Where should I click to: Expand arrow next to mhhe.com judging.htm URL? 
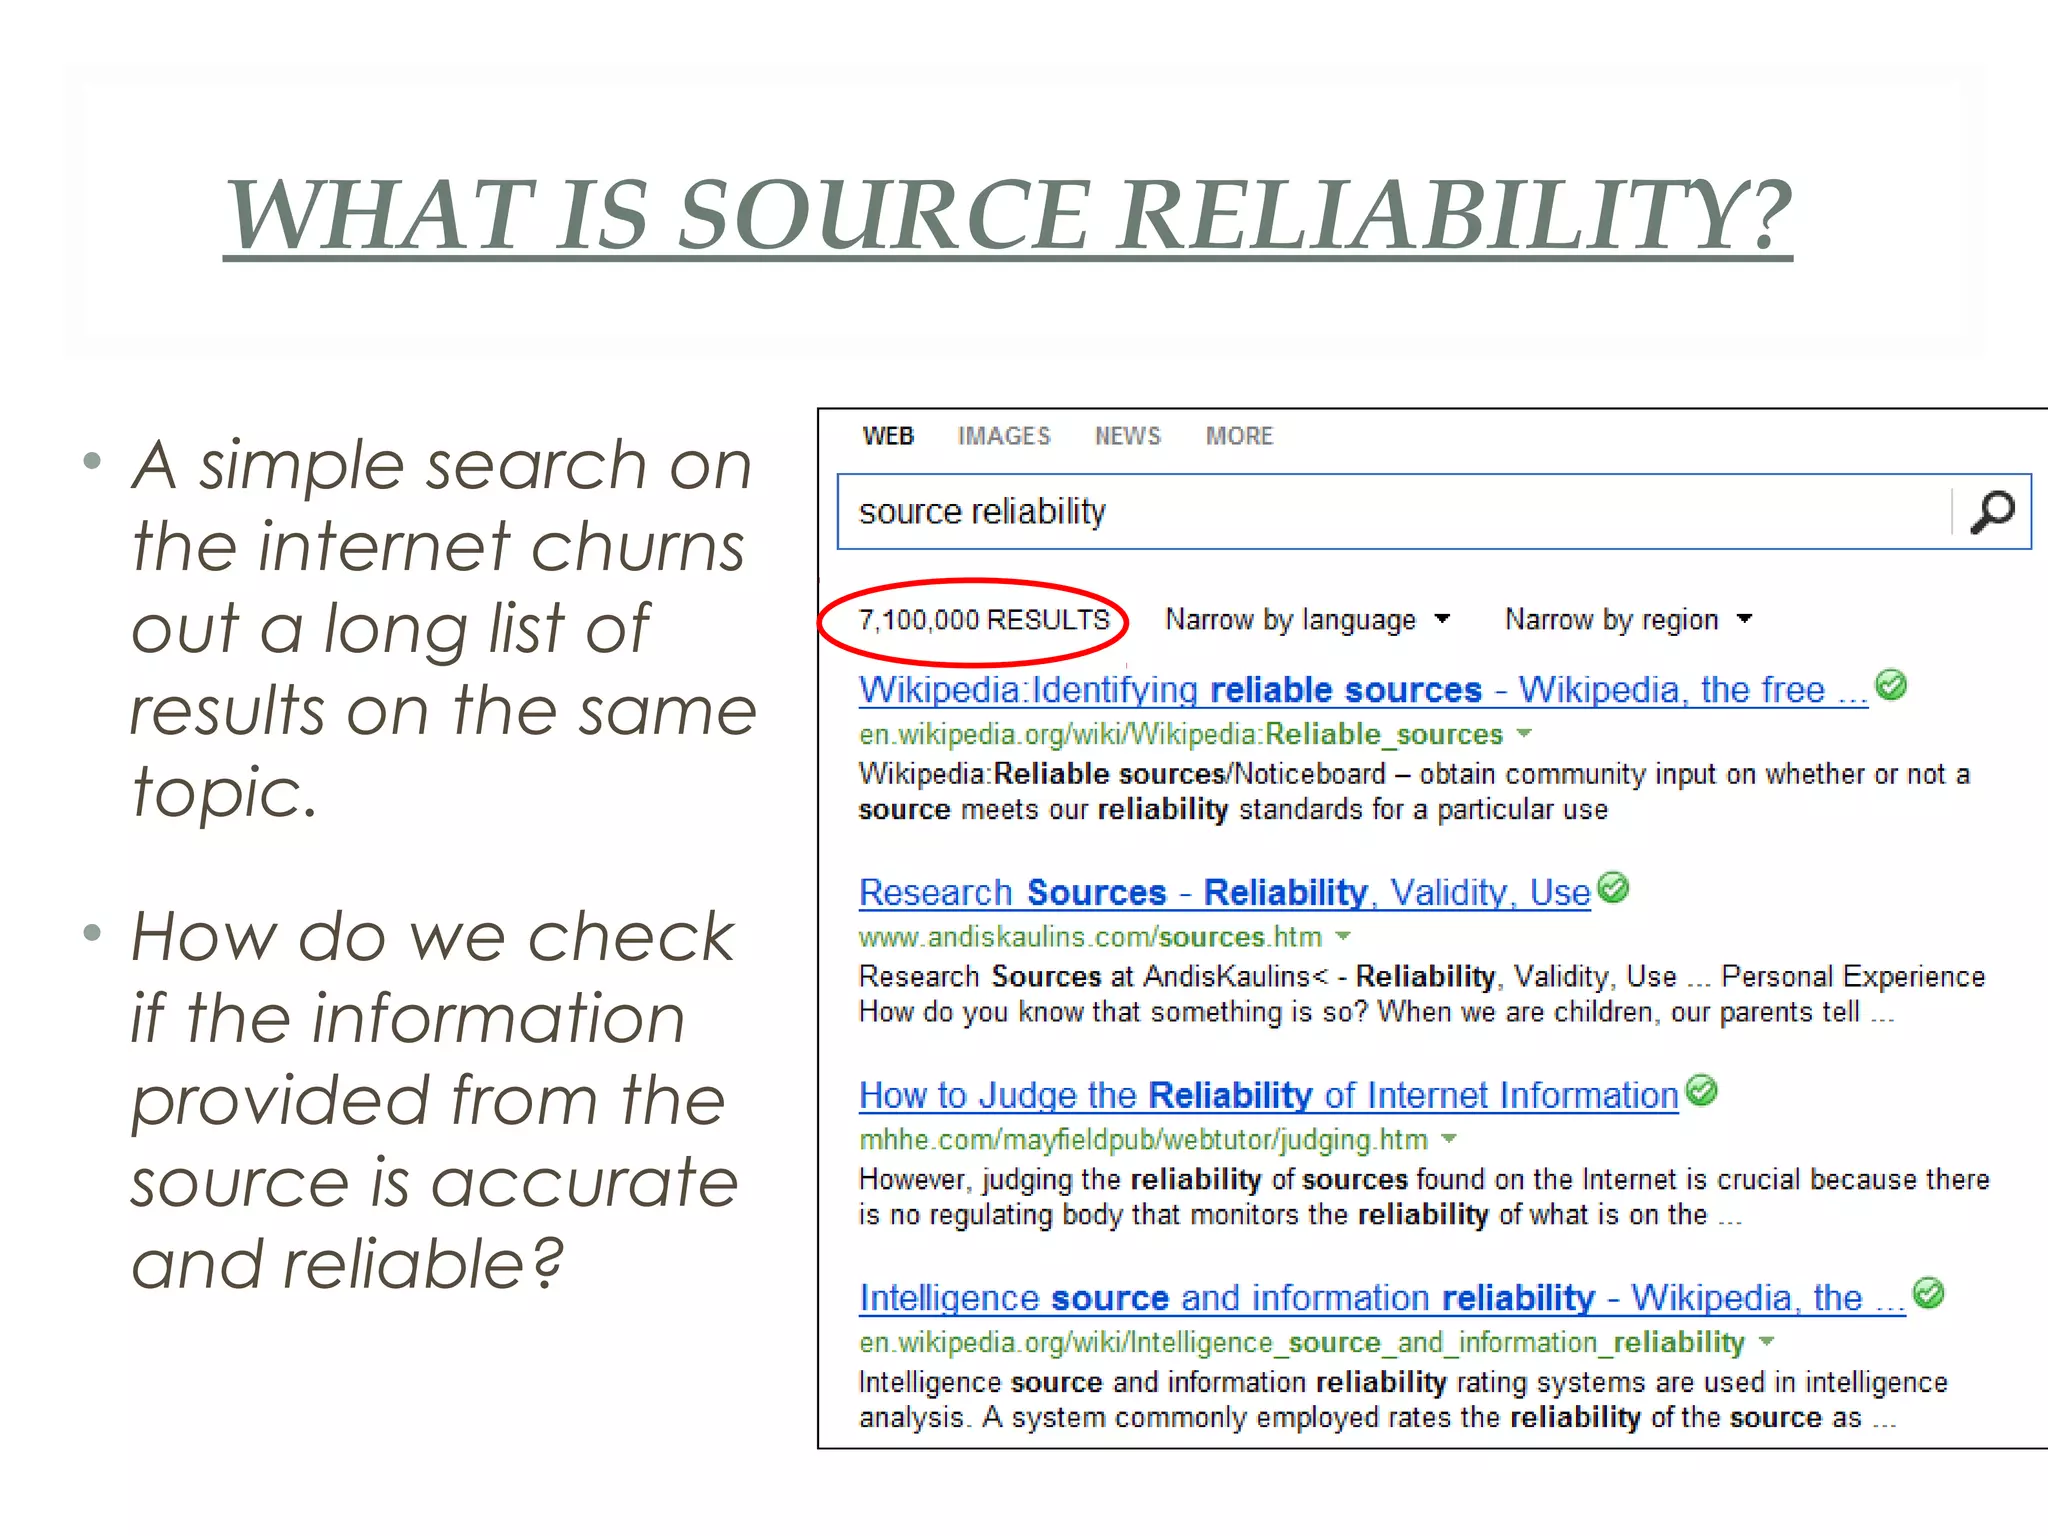point(1449,1139)
